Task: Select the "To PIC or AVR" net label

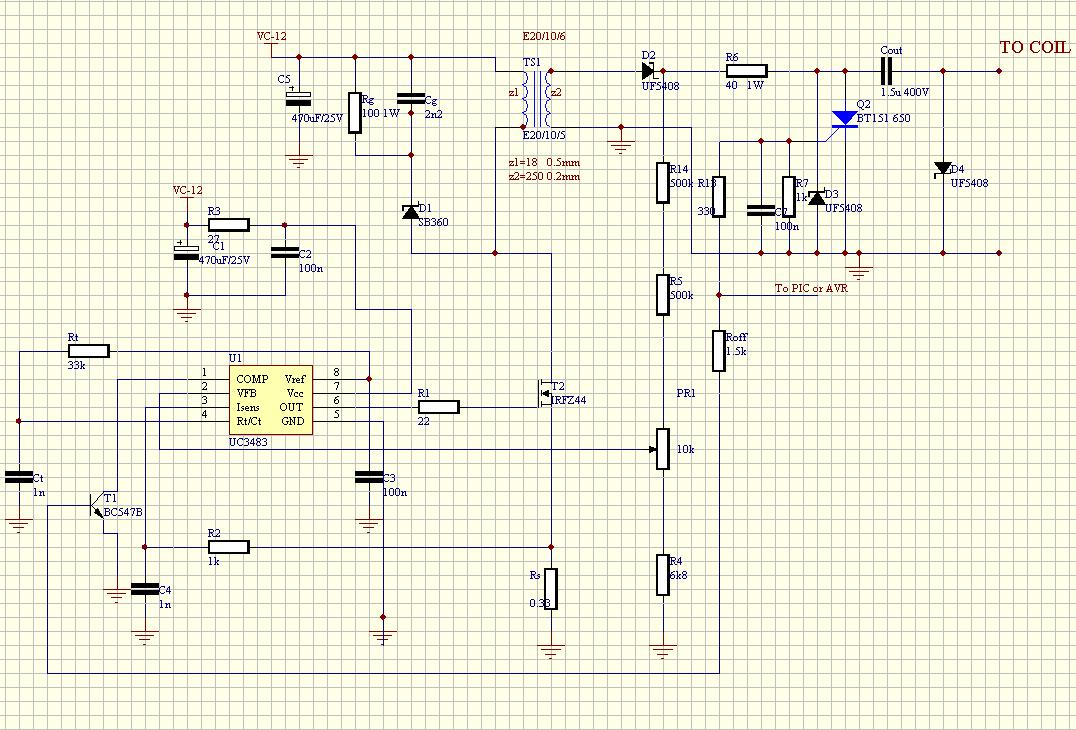Action: 811,288
